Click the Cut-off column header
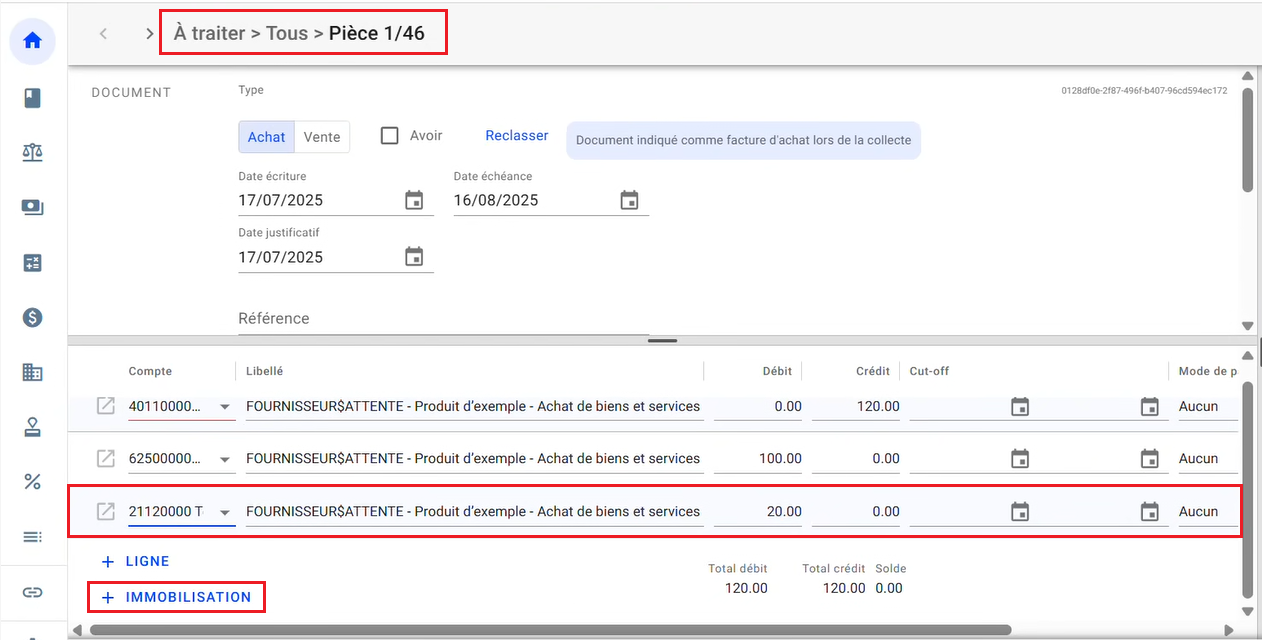The height and width of the screenshot is (640, 1262). [929, 371]
